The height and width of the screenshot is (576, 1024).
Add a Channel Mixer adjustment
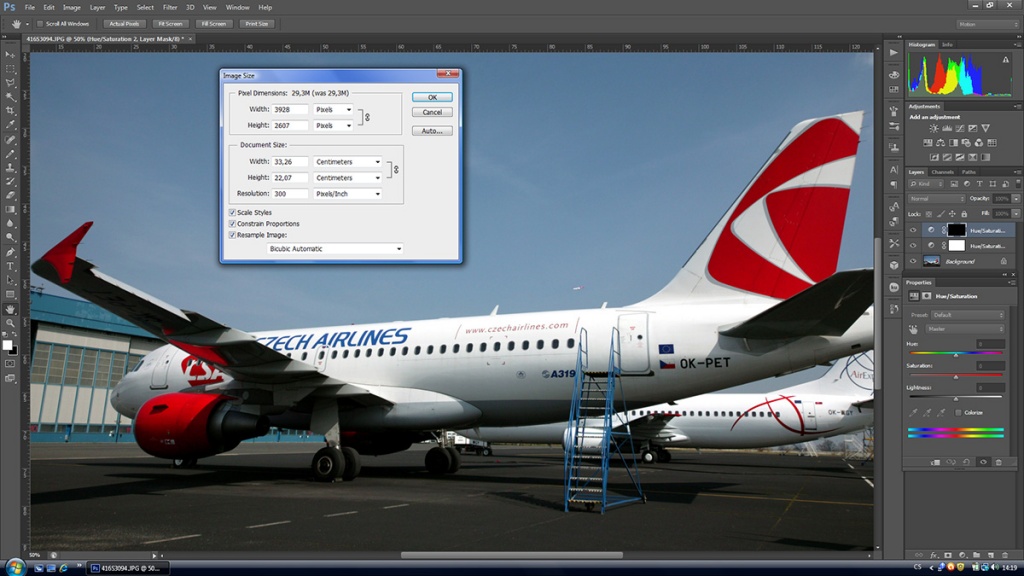click(979, 142)
